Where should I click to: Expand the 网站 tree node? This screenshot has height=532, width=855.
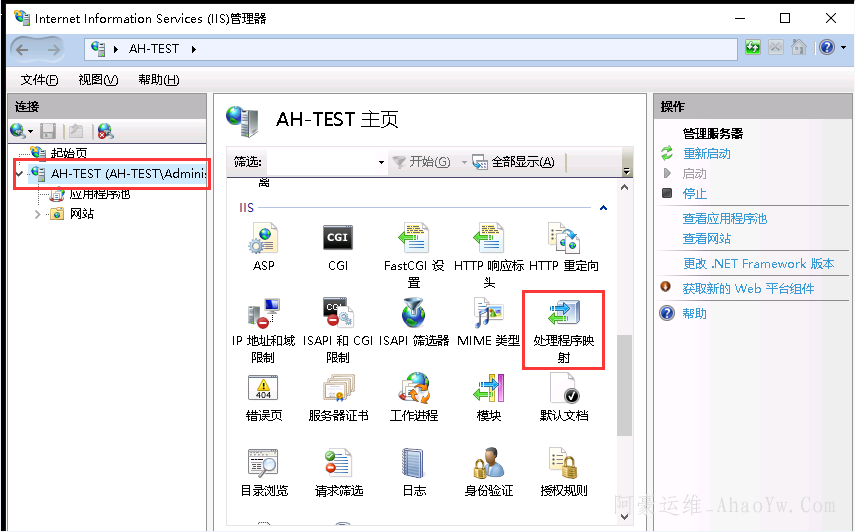click(x=38, y=214)
